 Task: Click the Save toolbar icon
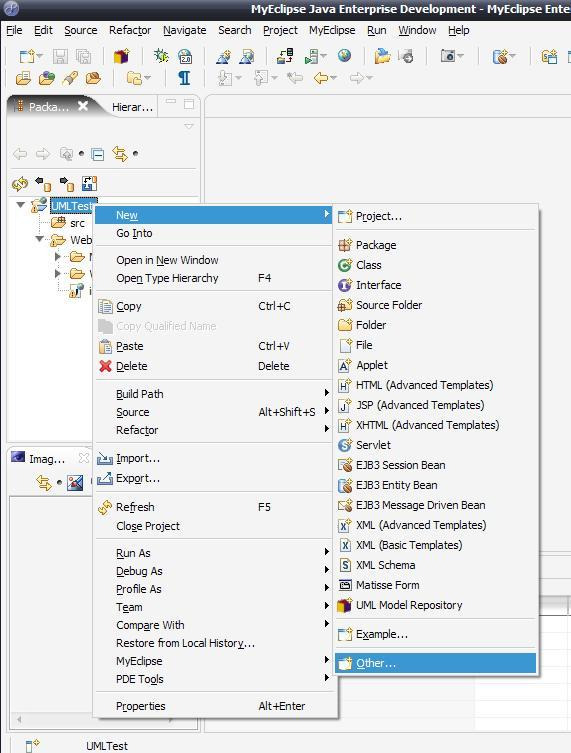60,56
